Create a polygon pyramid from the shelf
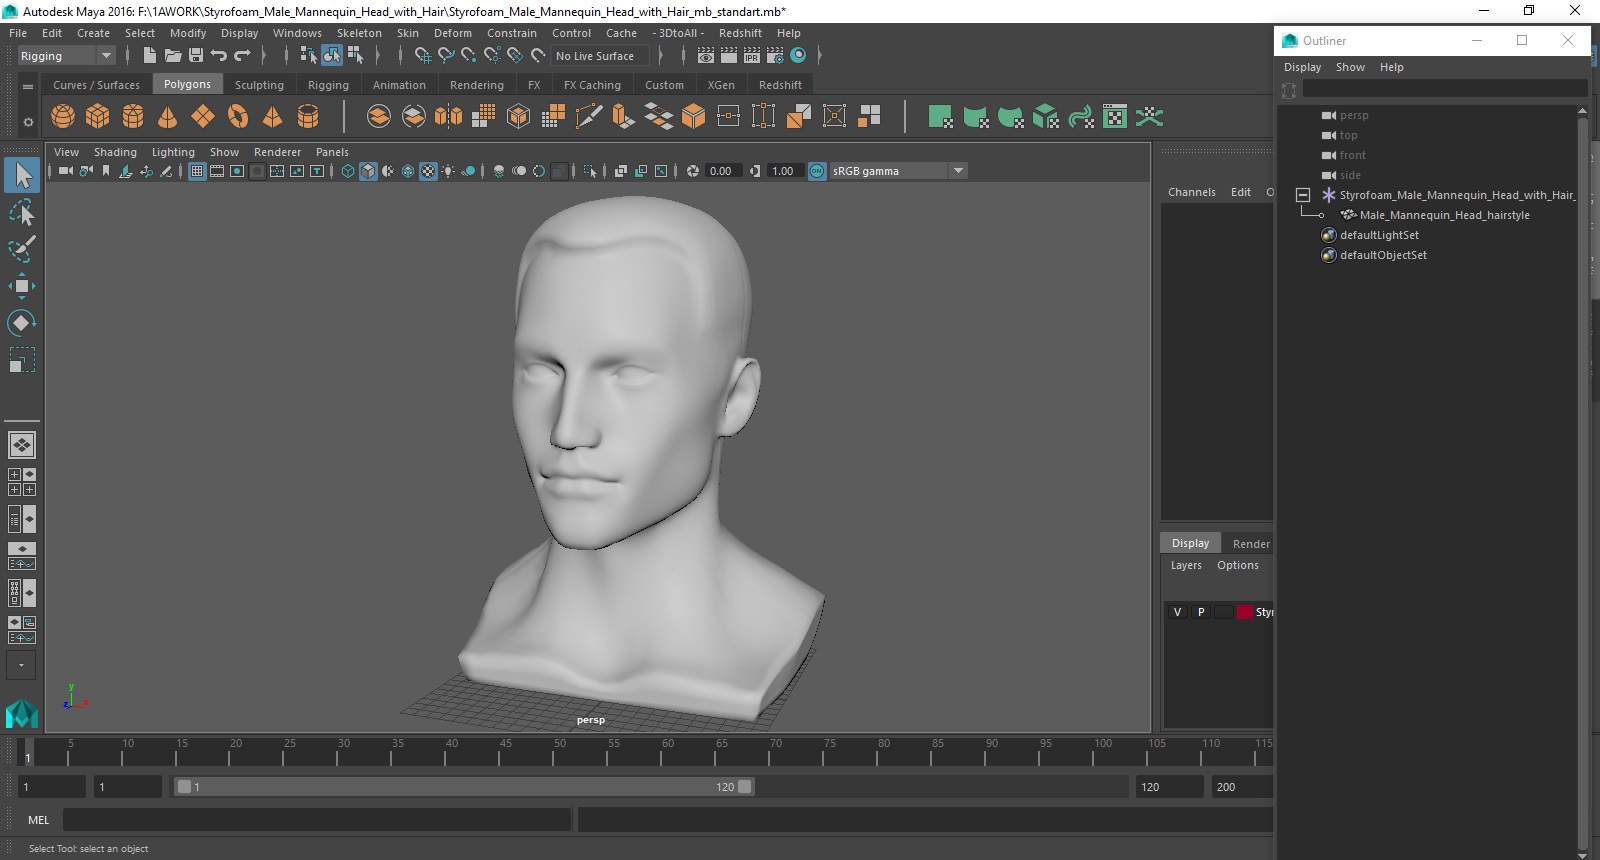This screenshot has height=860, width=1600. pos(273,117)
